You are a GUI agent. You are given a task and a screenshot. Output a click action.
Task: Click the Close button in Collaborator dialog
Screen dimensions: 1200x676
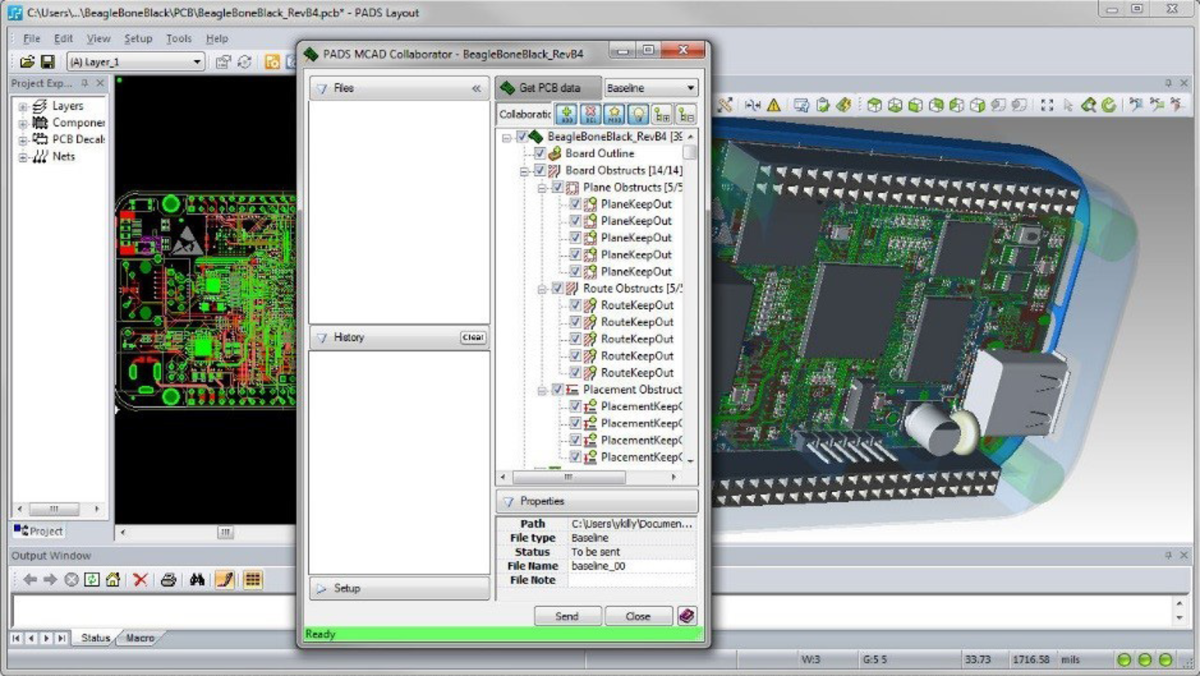[x=638, y=616]
